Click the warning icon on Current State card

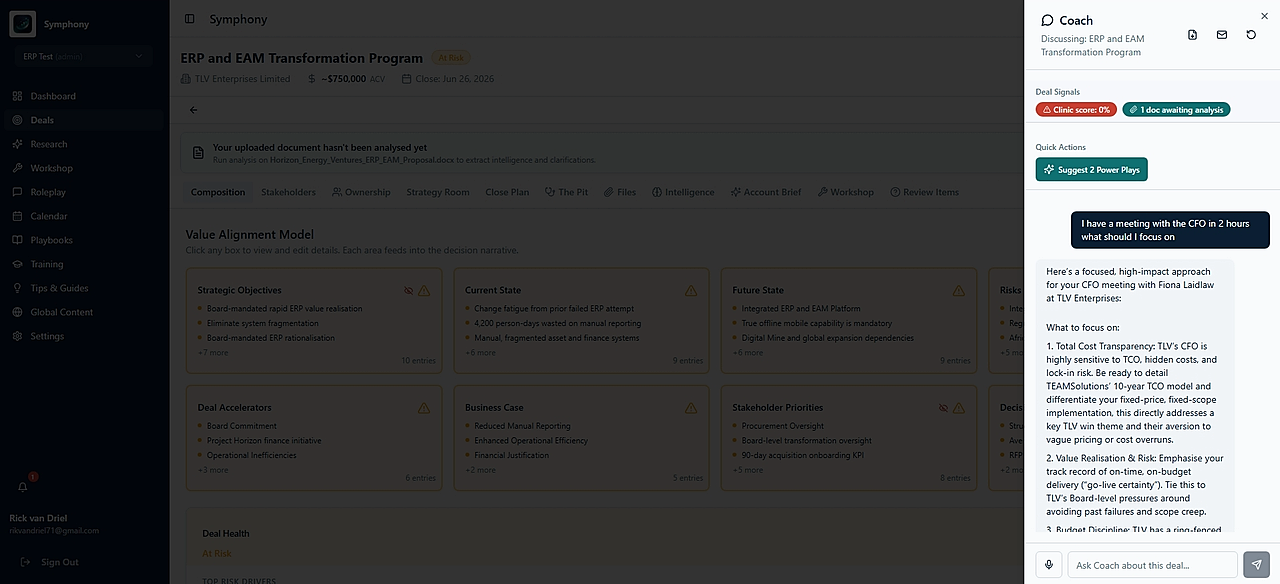[691, 291]
